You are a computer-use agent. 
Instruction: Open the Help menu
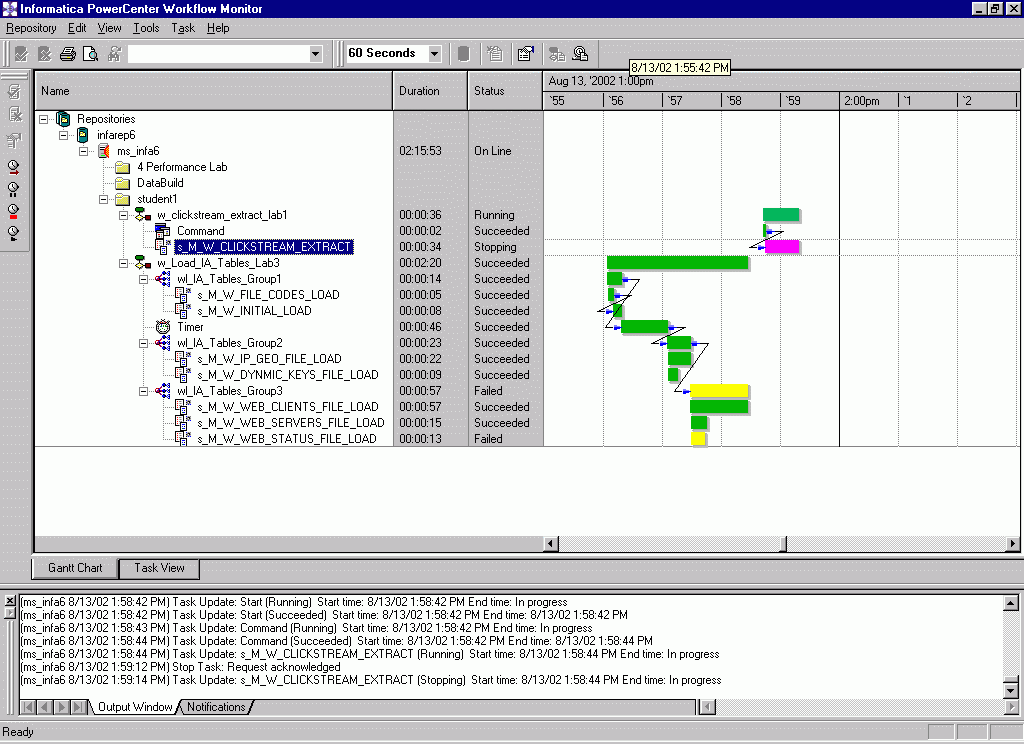(218, 28)
